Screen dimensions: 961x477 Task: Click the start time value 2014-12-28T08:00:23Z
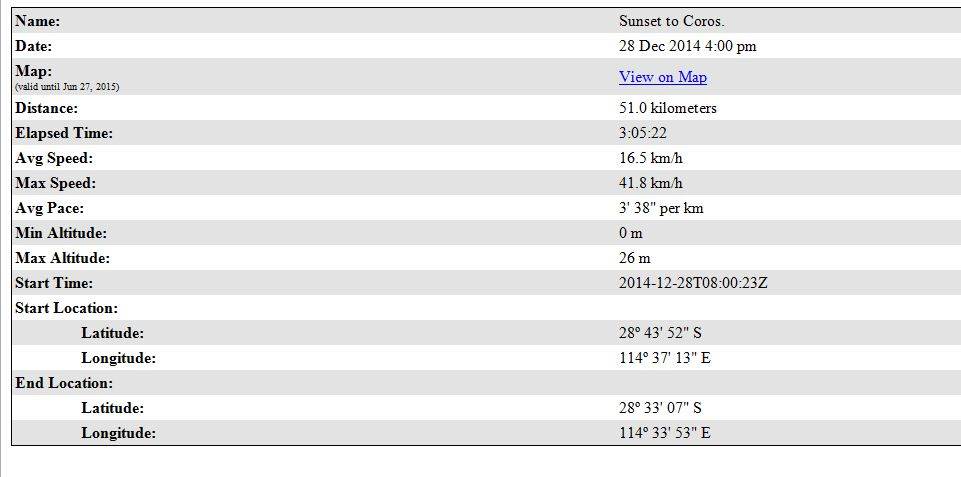tap(693, 283)
